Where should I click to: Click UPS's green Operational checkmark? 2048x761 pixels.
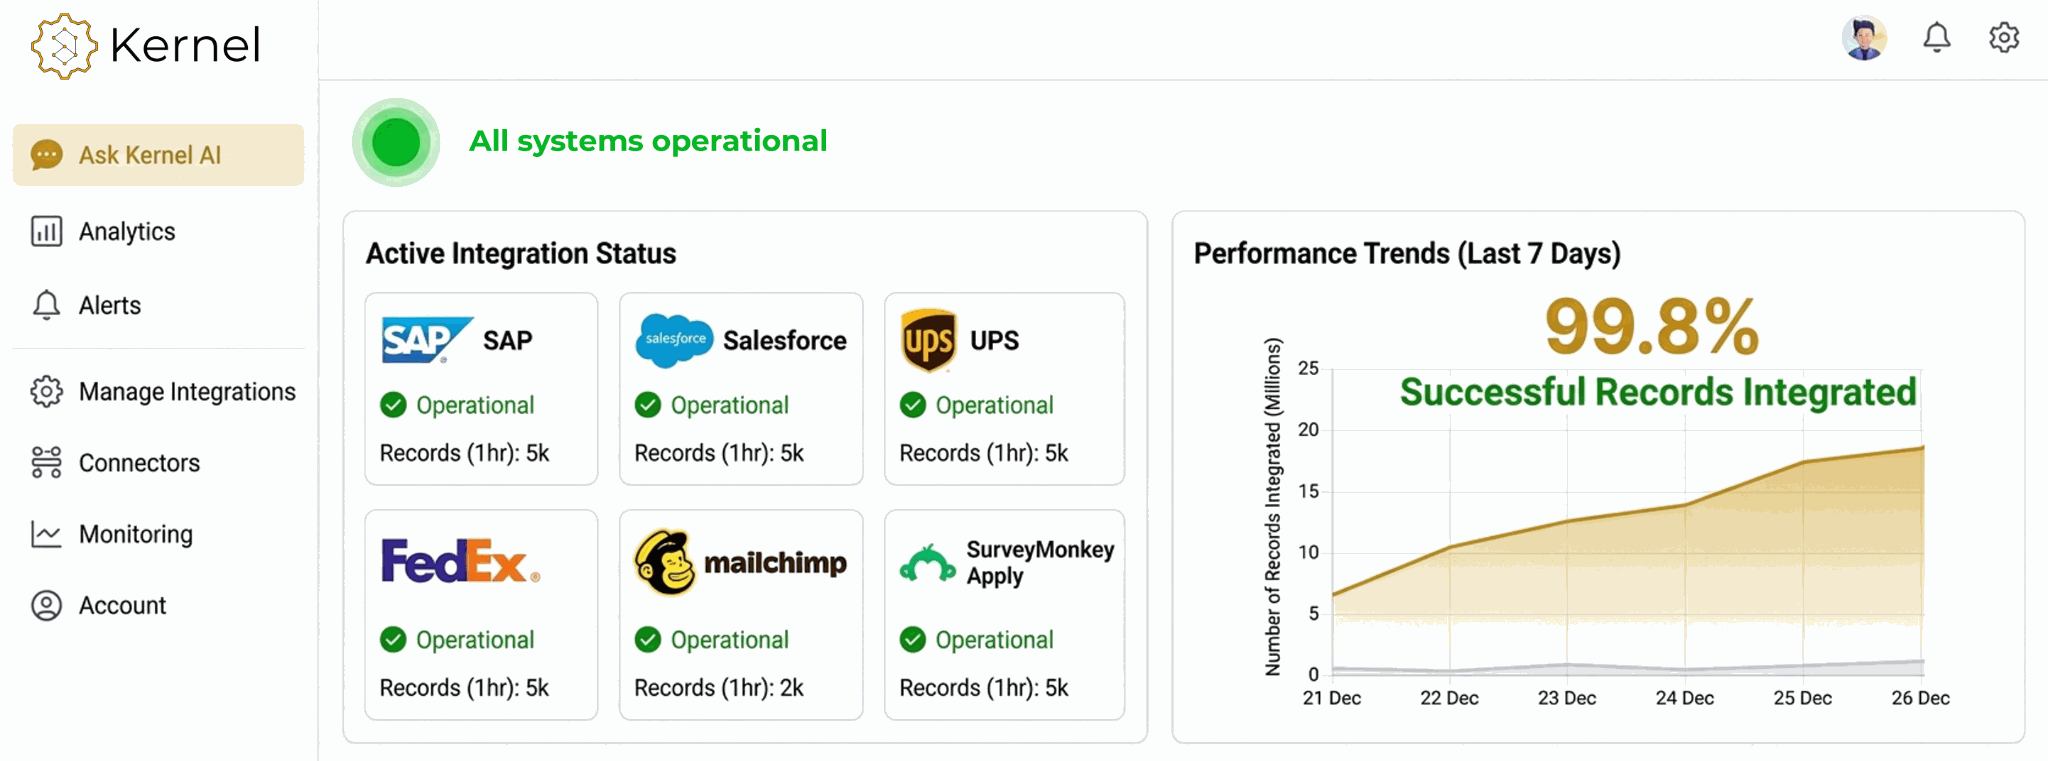click(x=913, y=405)
